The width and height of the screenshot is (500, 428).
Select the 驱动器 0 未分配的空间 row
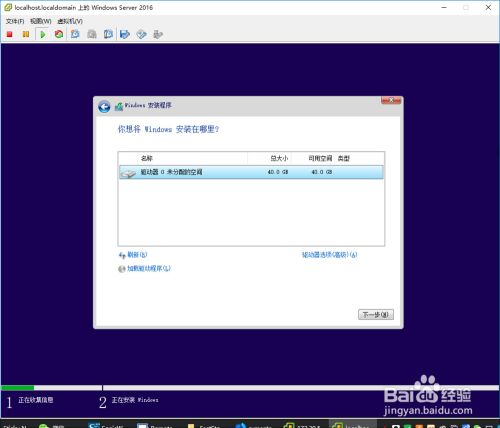pos(251,172)
